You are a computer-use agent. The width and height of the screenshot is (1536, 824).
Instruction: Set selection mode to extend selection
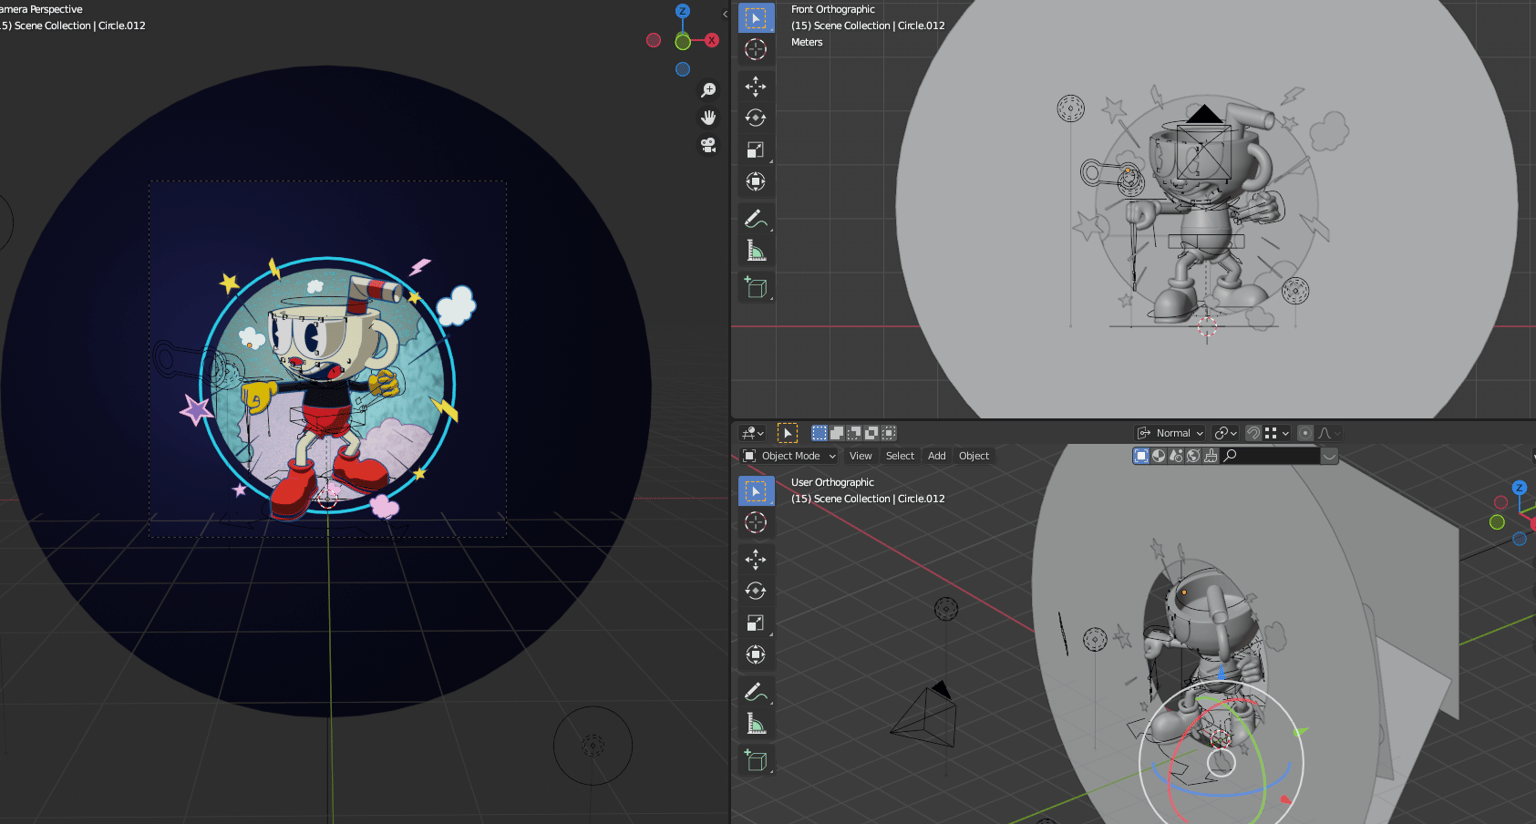pyautogui.click(x=837, y=433)
